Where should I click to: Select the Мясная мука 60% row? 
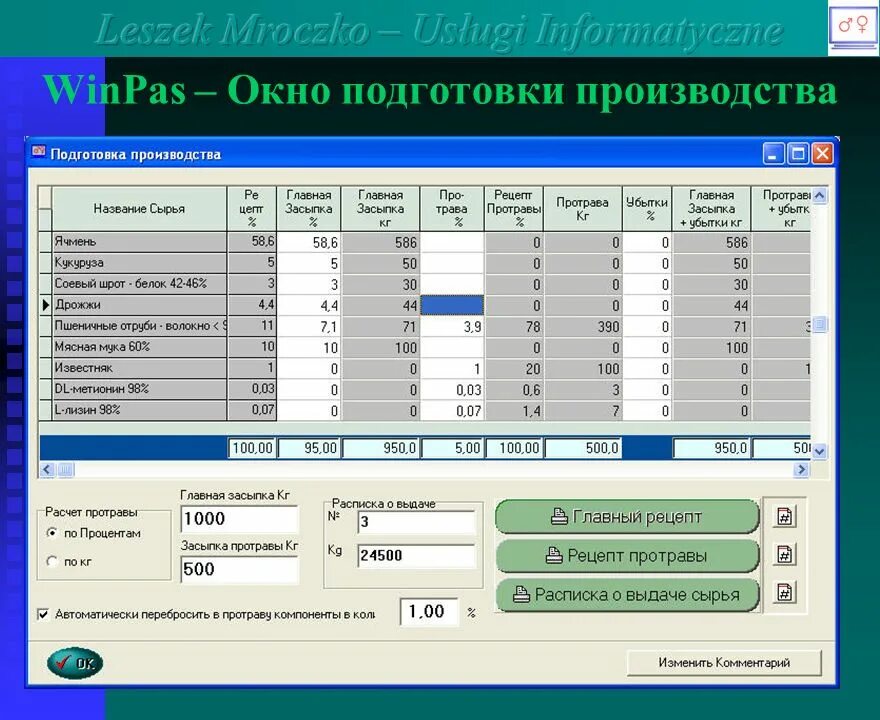click(139, 347)
